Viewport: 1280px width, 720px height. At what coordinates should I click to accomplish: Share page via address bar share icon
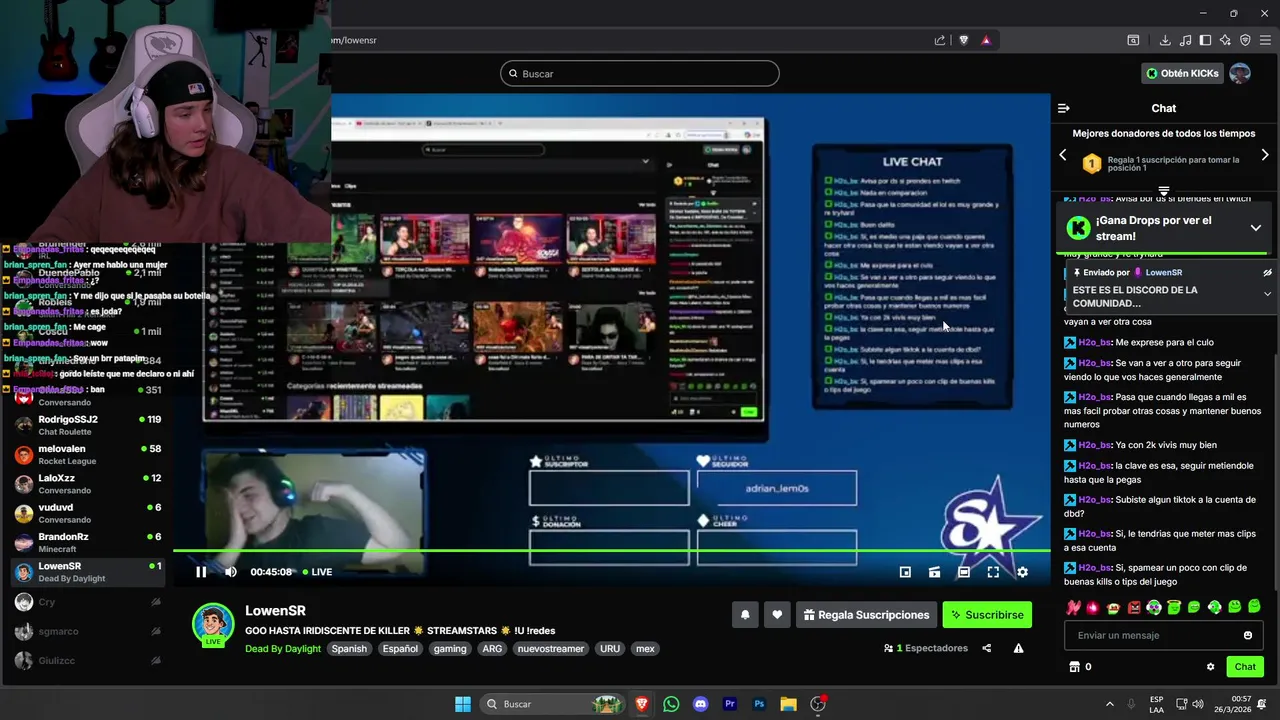(940, 40)
